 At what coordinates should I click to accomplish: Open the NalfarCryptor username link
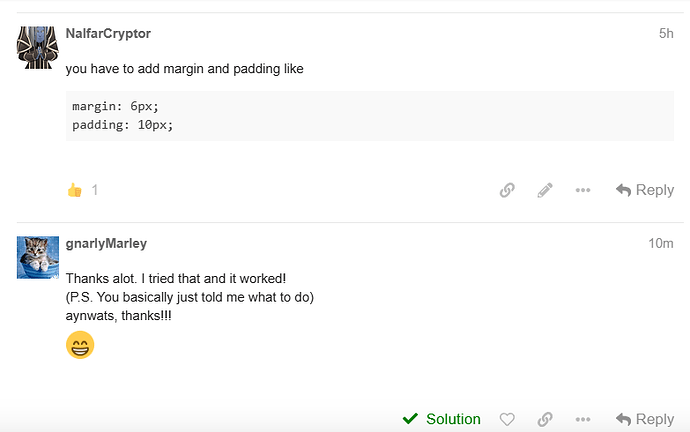[108, 34]
